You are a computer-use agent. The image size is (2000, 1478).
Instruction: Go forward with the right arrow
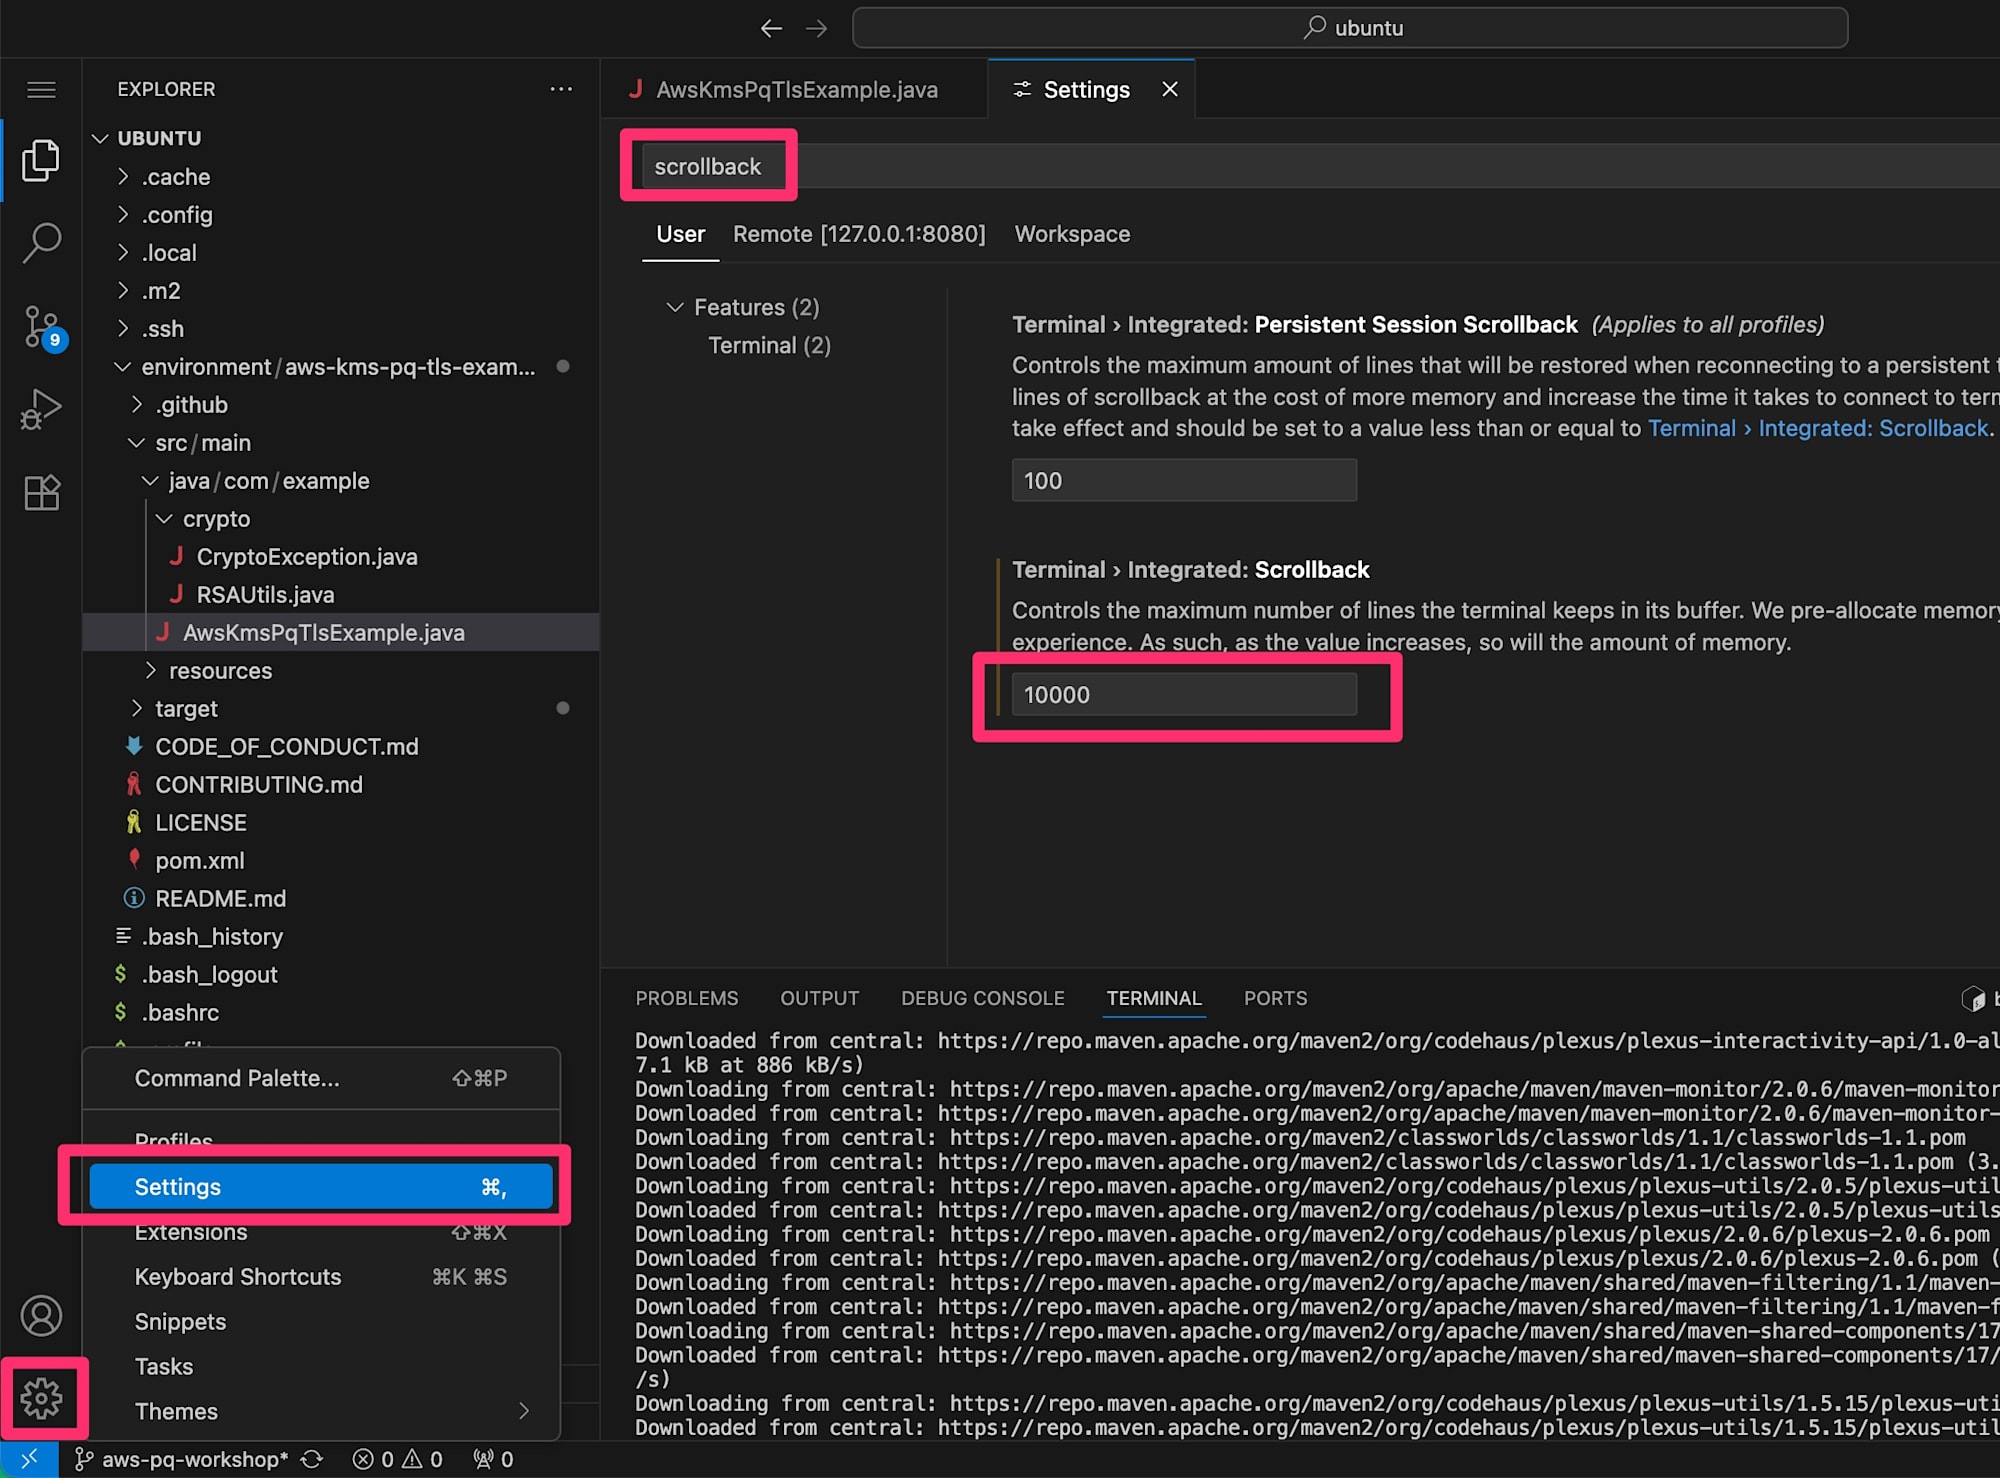pos(817,28)
